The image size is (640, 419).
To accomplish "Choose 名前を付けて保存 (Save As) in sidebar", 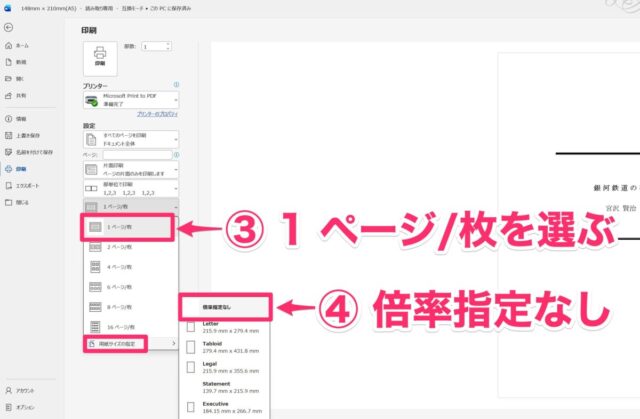I will 32,151.
